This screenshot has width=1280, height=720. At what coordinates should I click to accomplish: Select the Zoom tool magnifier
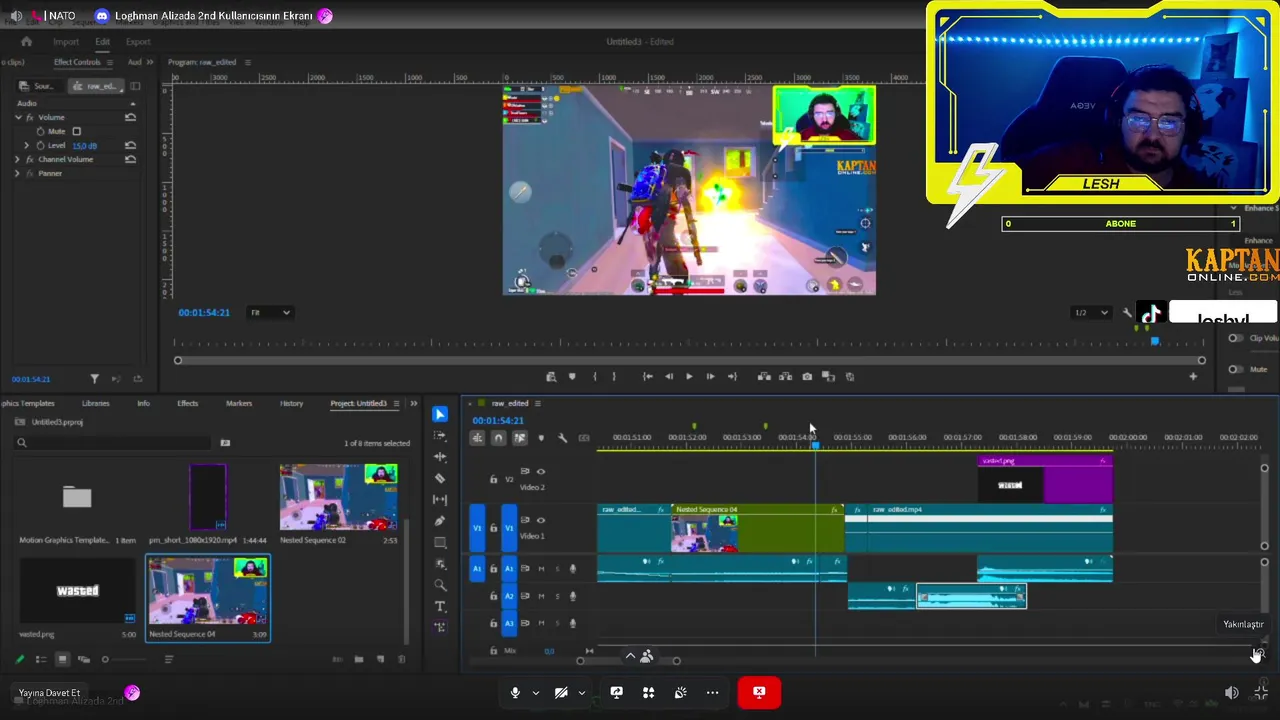pyautogui.click(x=440, y=585)
